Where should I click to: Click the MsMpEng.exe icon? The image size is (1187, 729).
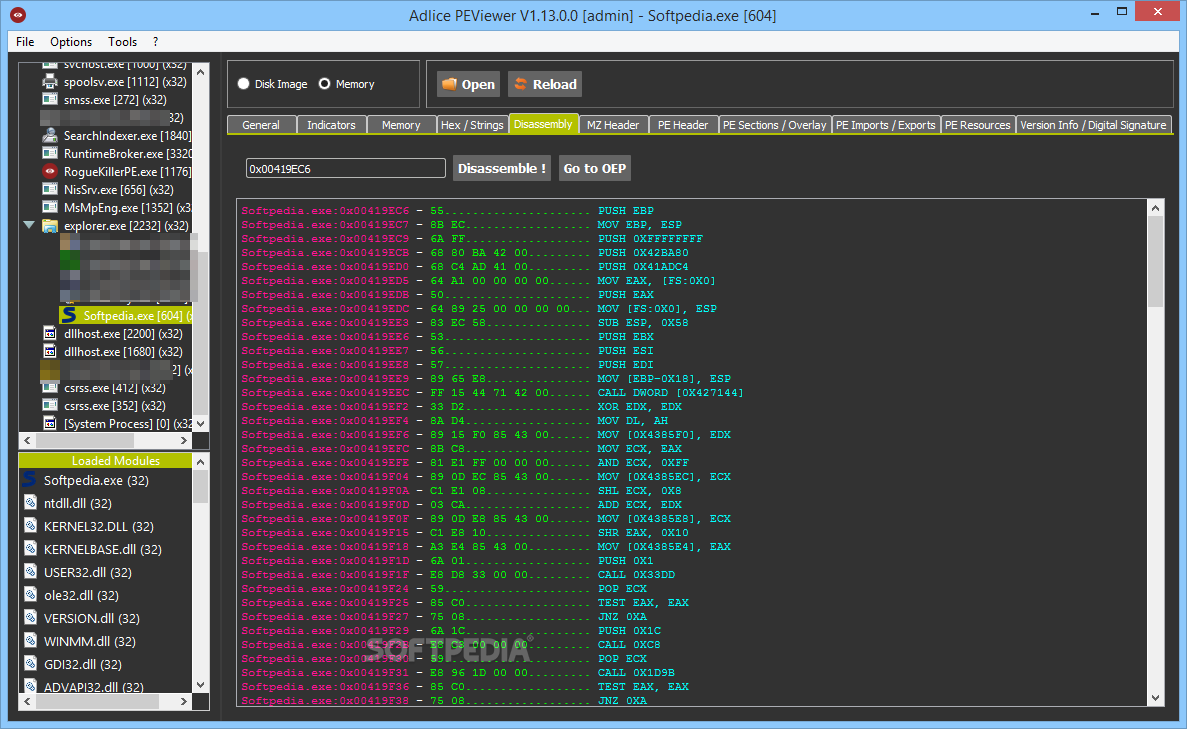pos(50,207)
